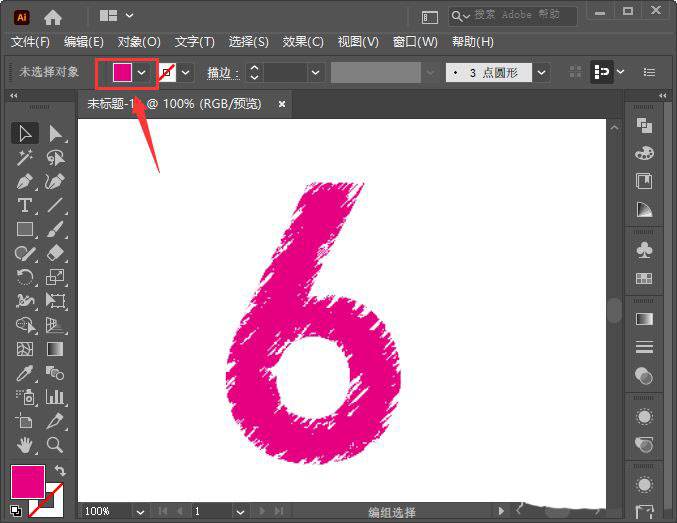The image size is (677, 523).
Task: Open the align options dropdown arrow
Action: point(621,72)
